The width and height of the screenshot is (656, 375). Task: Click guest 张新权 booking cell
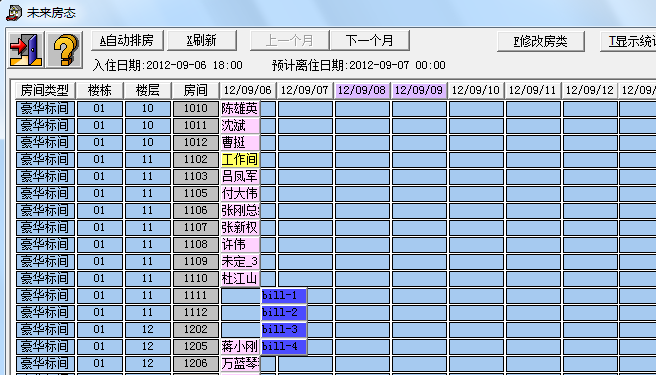coord(240,228)
